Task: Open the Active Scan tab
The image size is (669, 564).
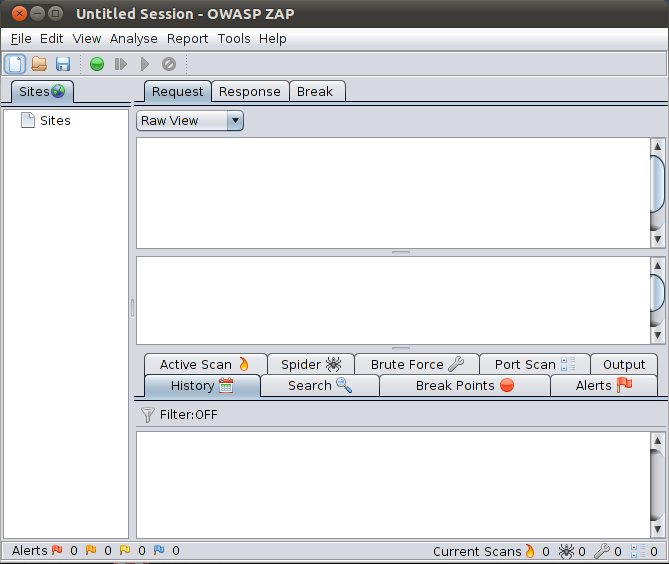Action: pyautogui.click(x=206, y=364)
